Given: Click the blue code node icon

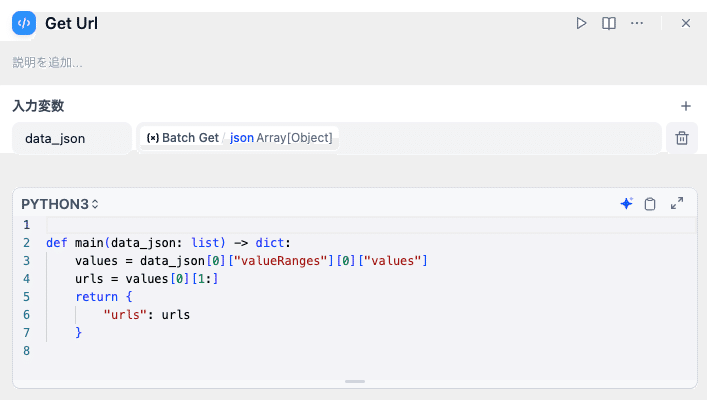Looking at the screenshot, I should click(x=24, y=23).
